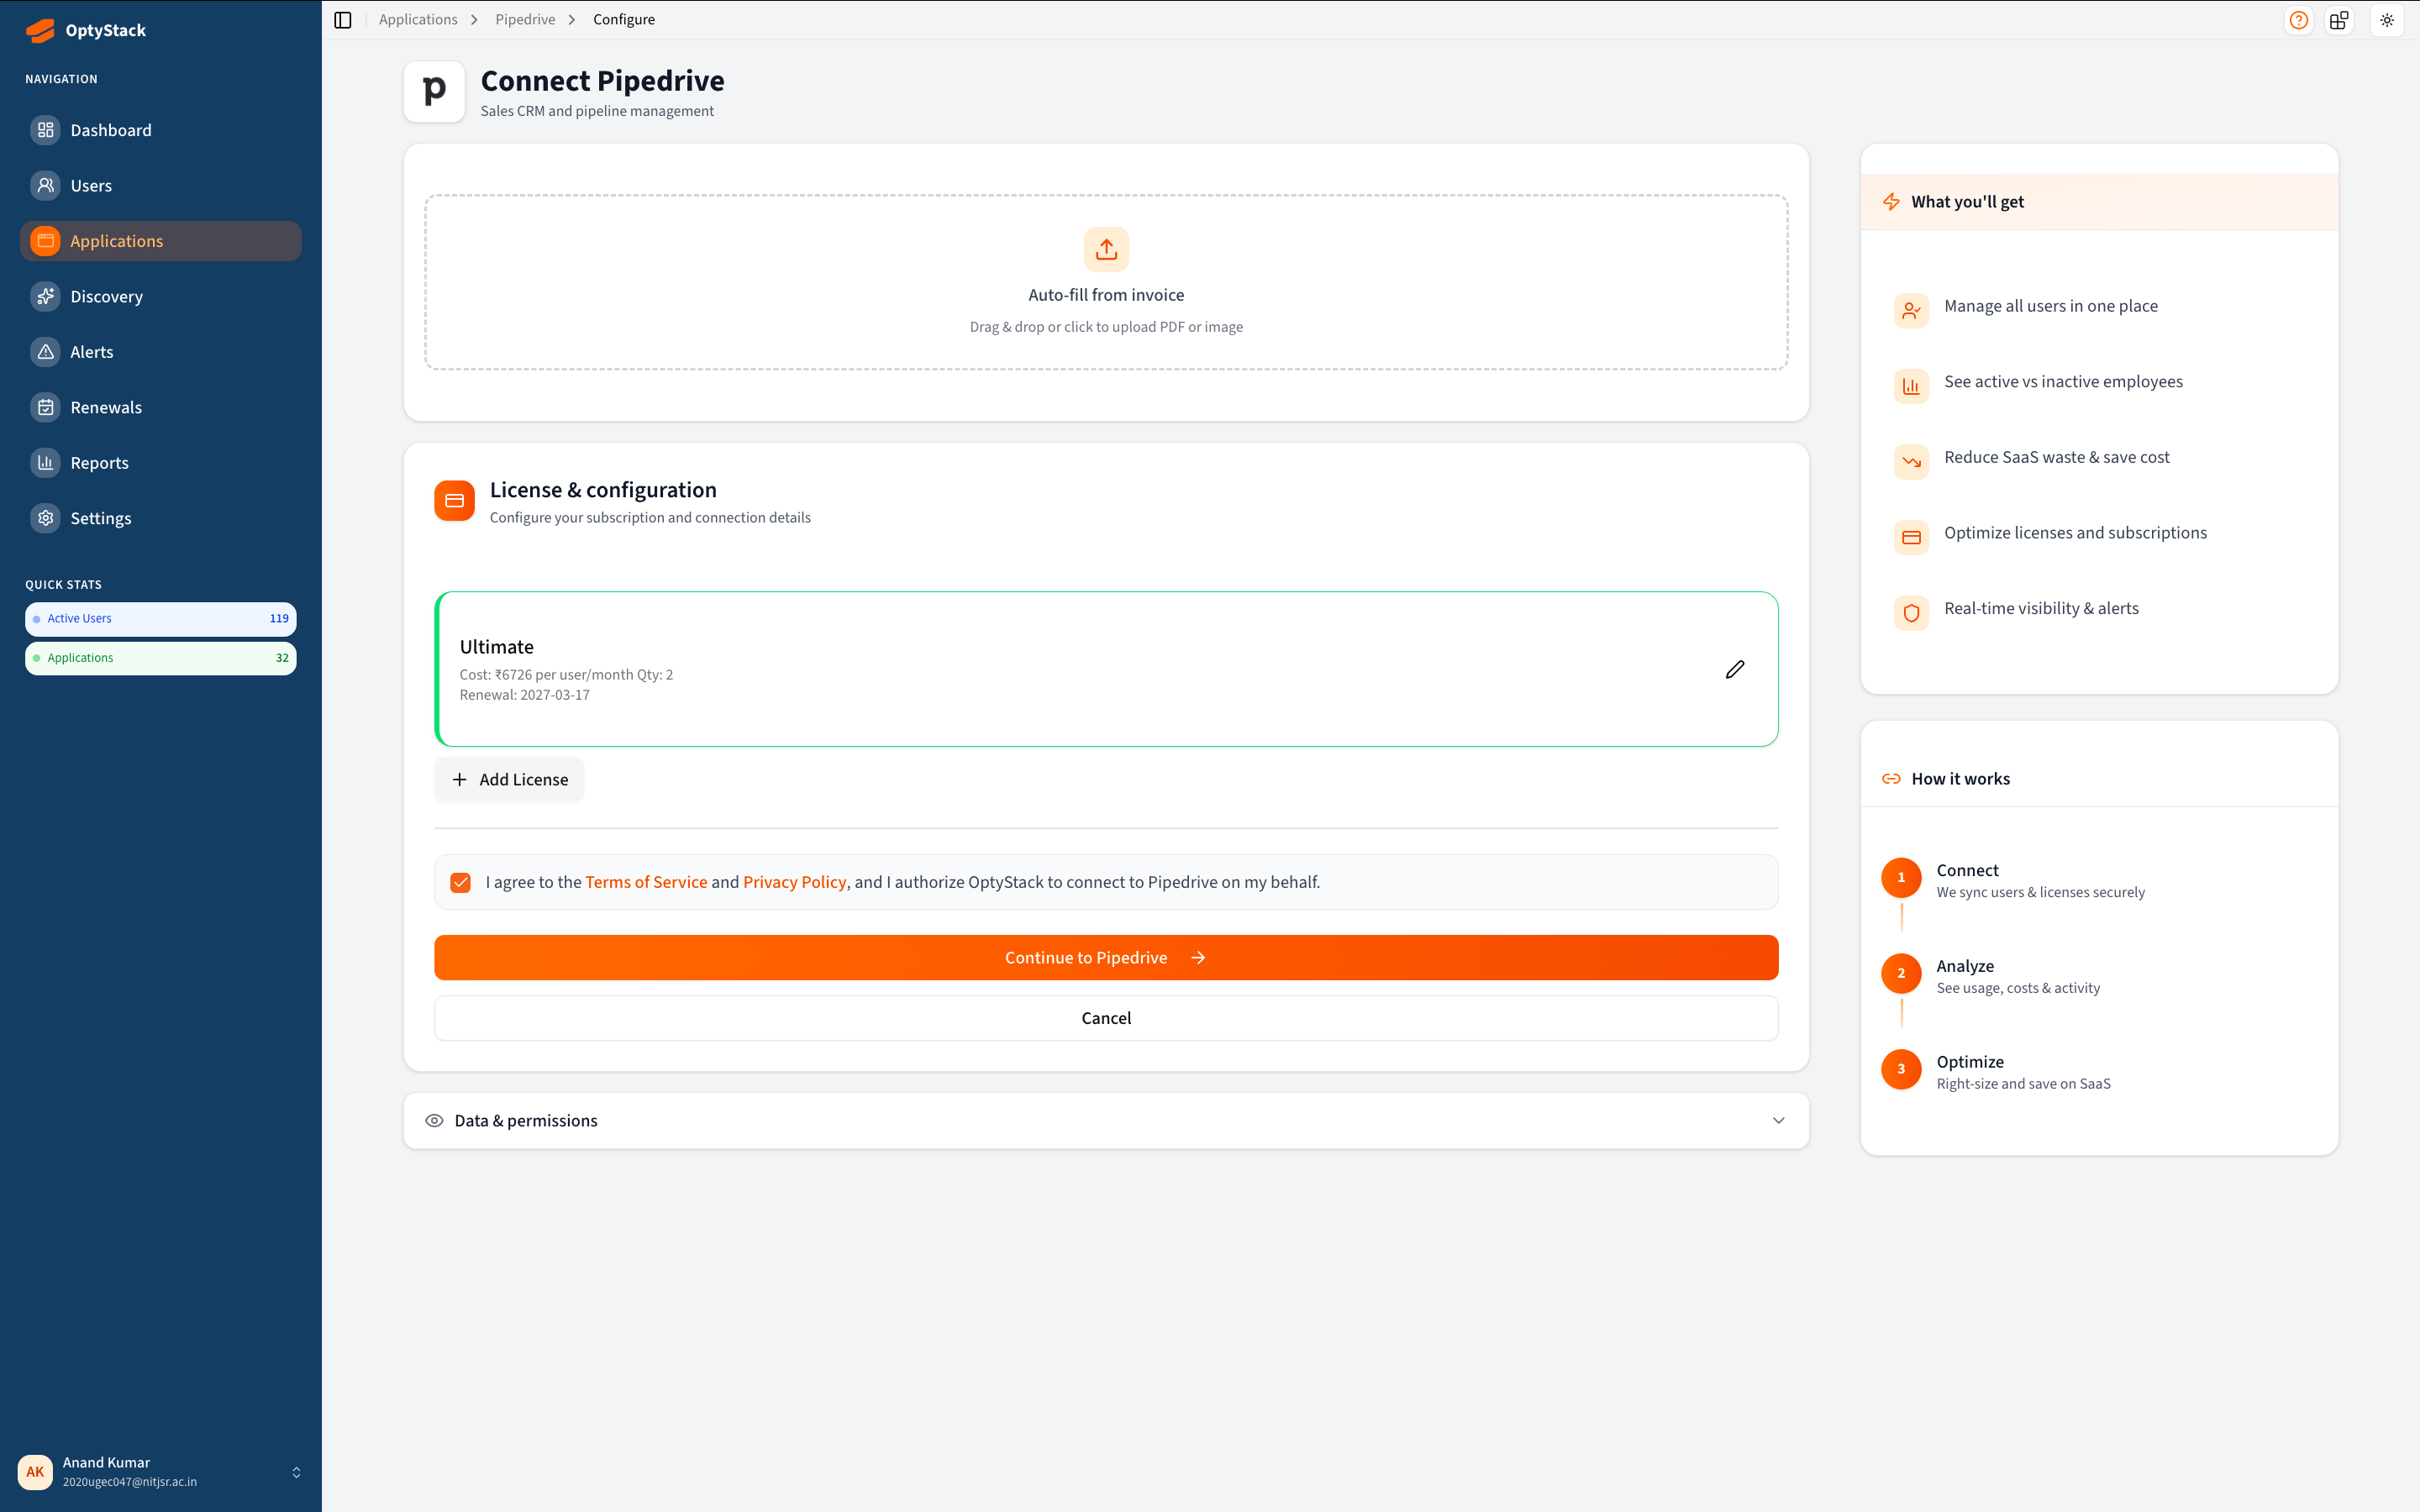The height and width of the screenshot is (1512, 2420).
Task: Go to Pipedrive breadcrumb
Action: [525, 20]
